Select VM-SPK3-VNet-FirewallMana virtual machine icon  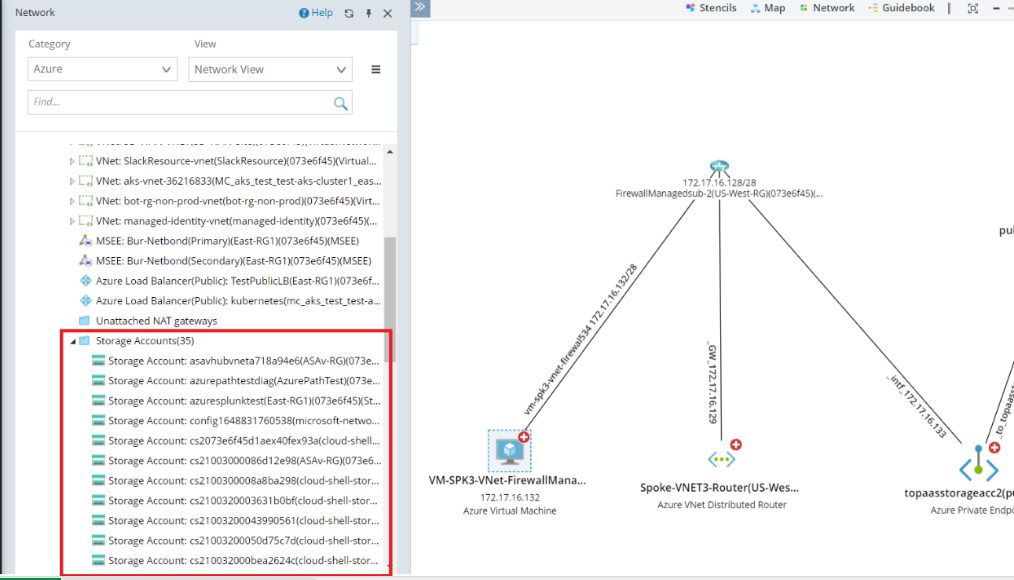coord(510,451)
